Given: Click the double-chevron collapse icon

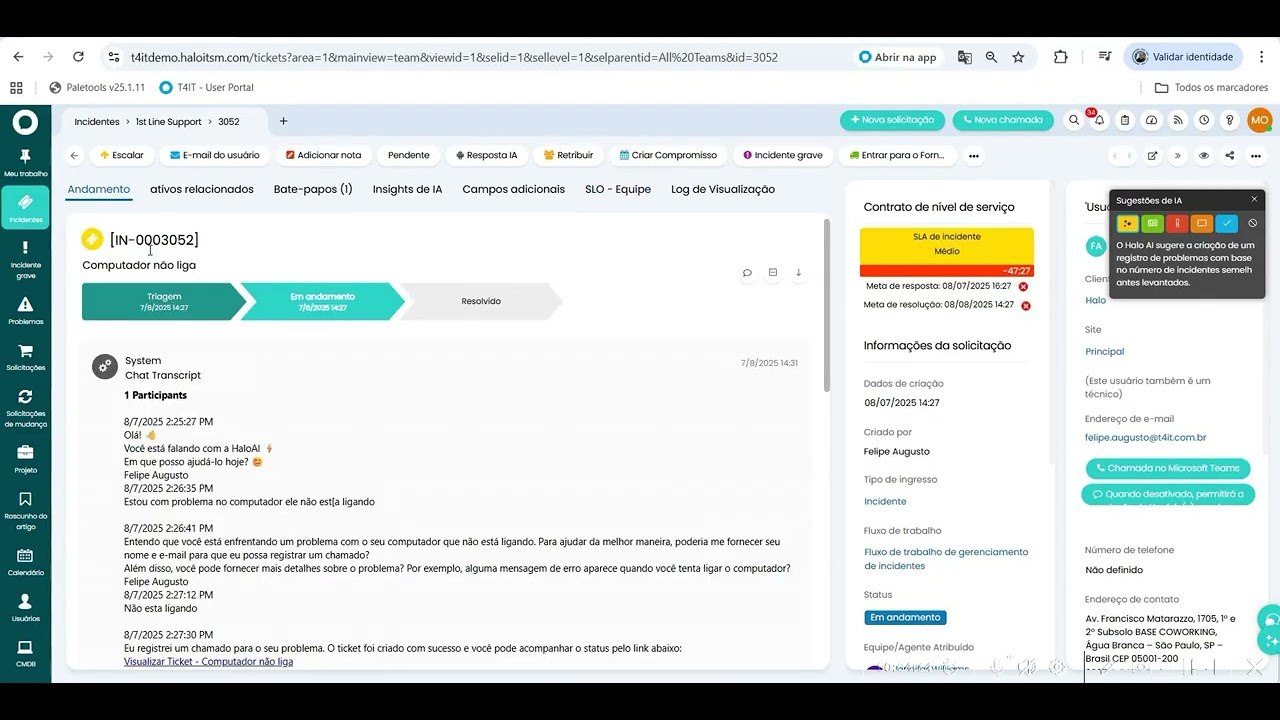Looking at the screenshot, I should (1177, 156).
